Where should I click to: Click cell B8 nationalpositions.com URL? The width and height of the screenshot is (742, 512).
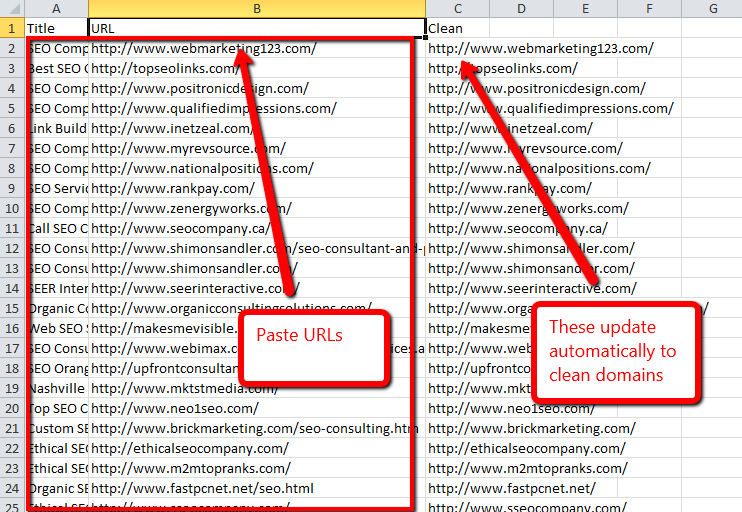click(x=257, y=168)
